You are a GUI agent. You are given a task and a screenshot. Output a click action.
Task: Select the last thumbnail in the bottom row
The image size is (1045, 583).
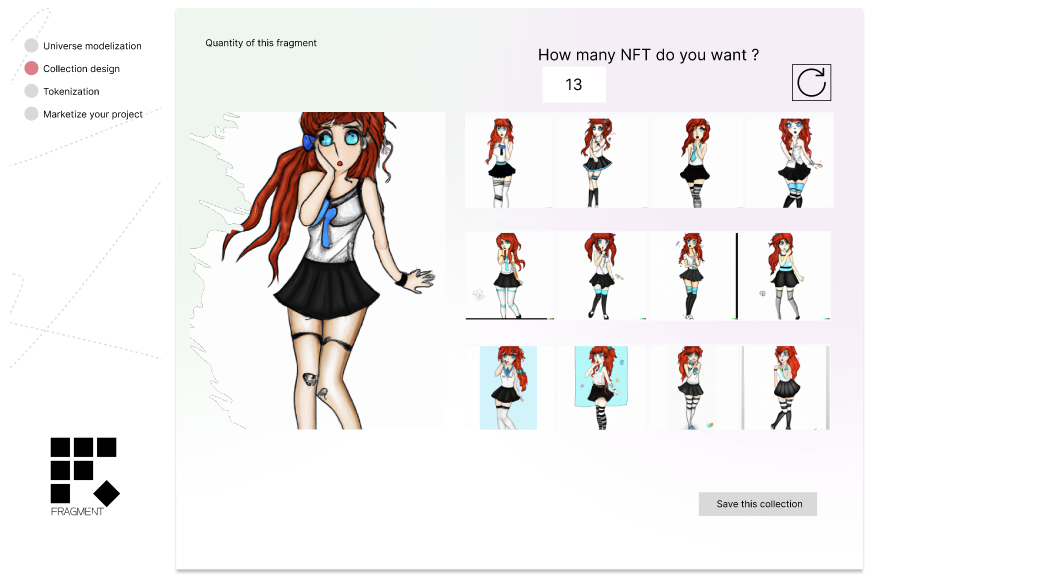point(786,388)
